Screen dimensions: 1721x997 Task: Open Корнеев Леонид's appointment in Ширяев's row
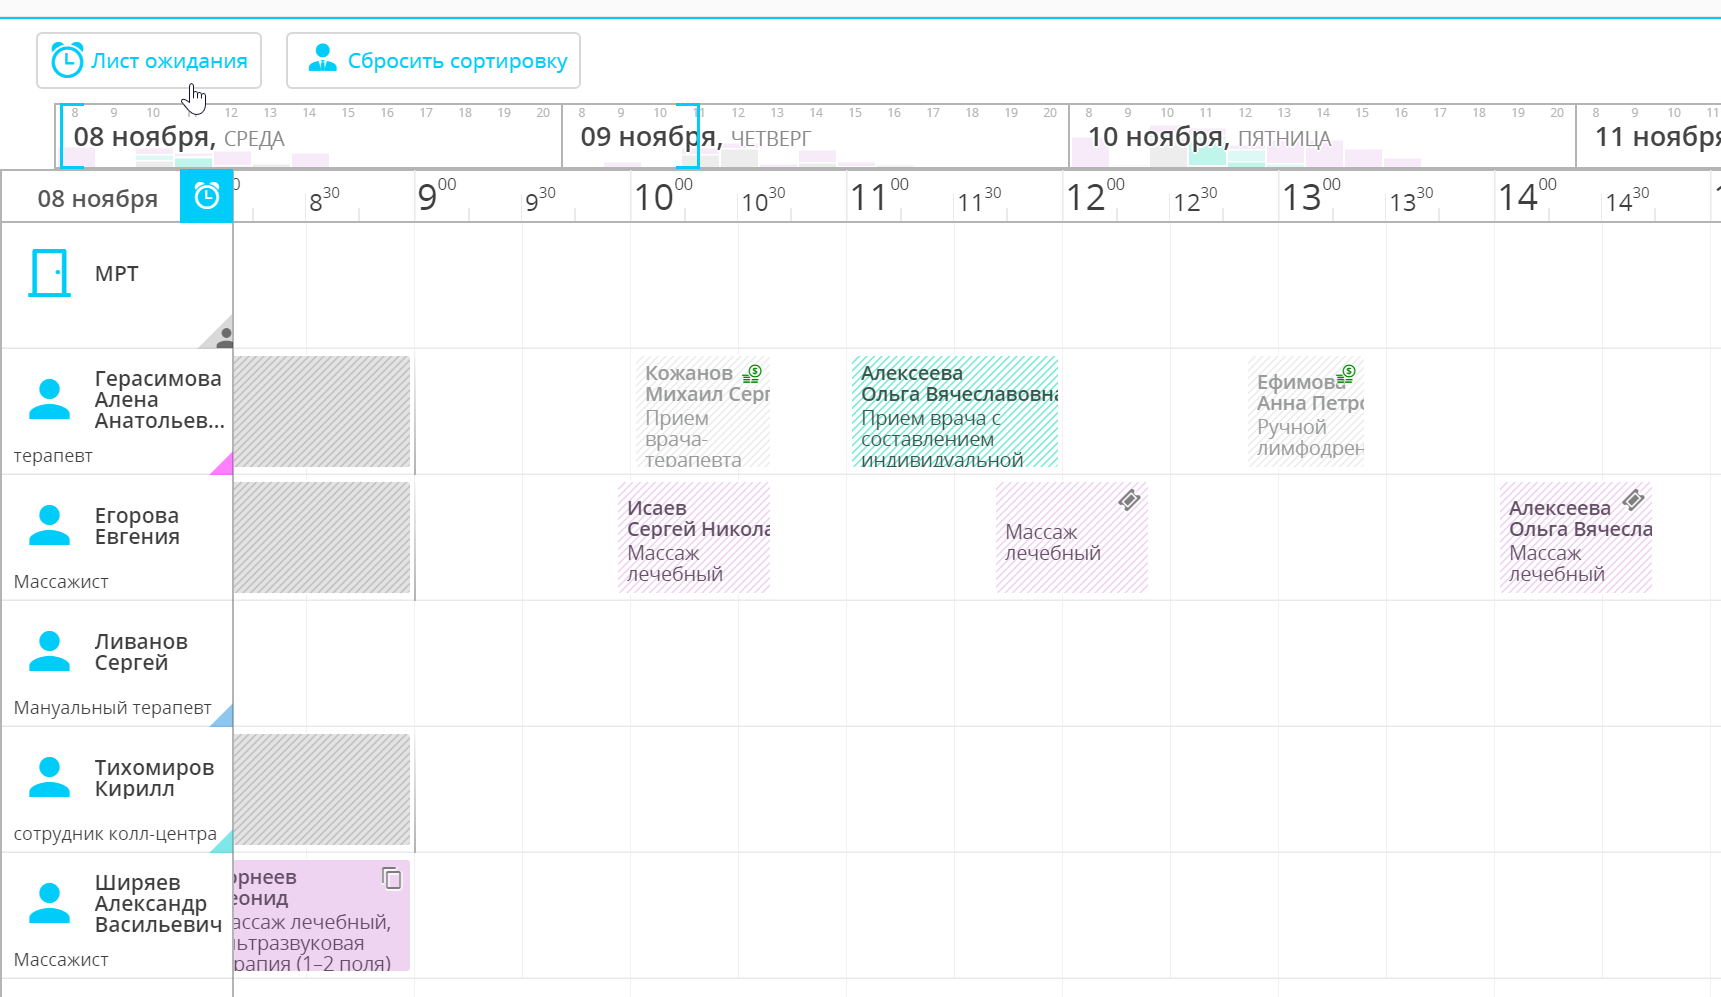322,916
